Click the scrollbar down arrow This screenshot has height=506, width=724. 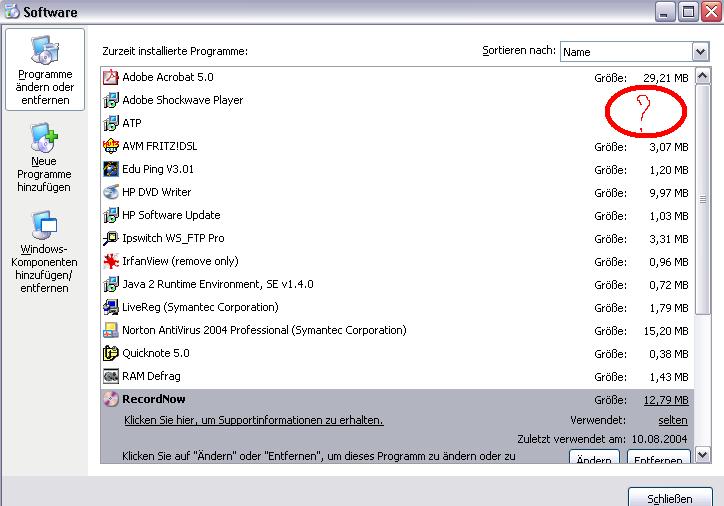(x=703, y=455)
